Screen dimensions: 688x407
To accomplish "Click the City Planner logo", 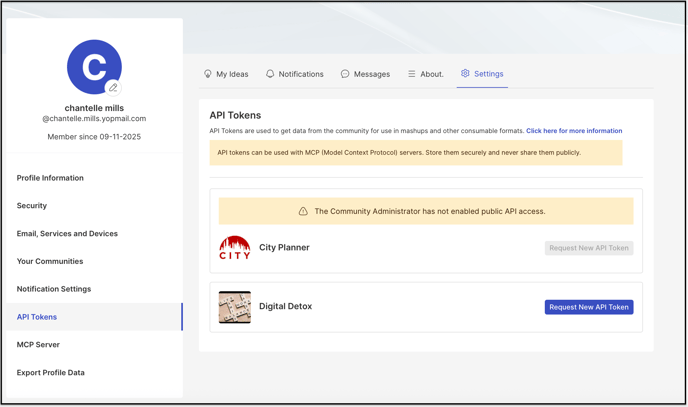I will click(235, 247).
